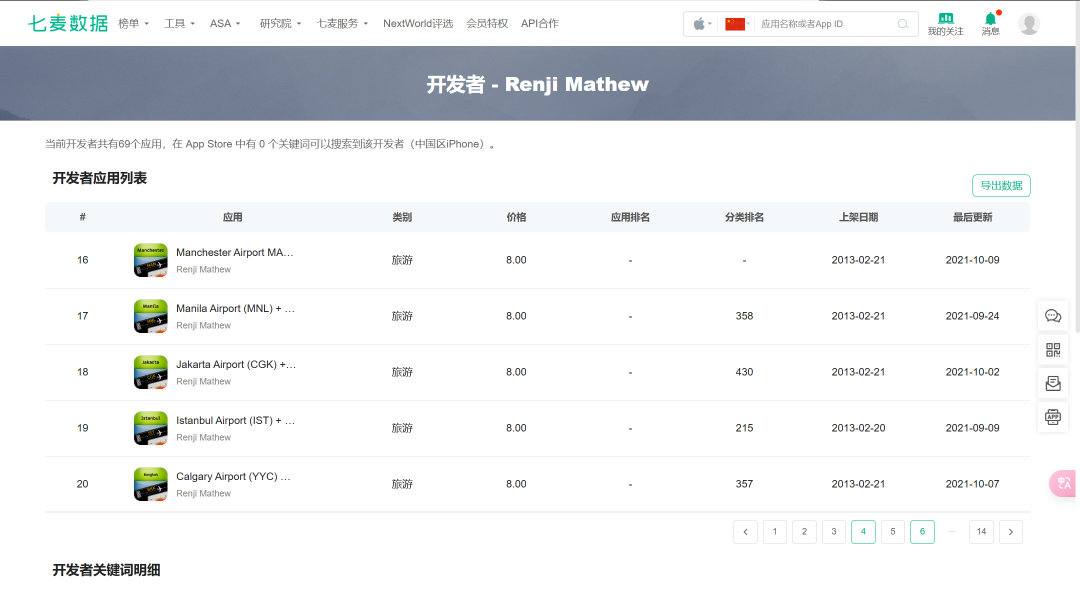Open Istanbul Airport (IST) app link
Viewport: 1080px width, 594px height.
click(236, 420)
